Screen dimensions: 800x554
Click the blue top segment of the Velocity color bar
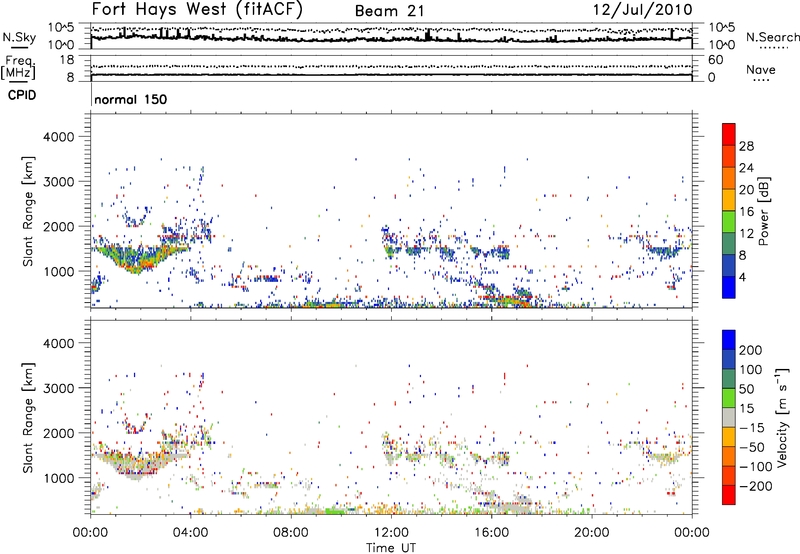pos(729,340)
